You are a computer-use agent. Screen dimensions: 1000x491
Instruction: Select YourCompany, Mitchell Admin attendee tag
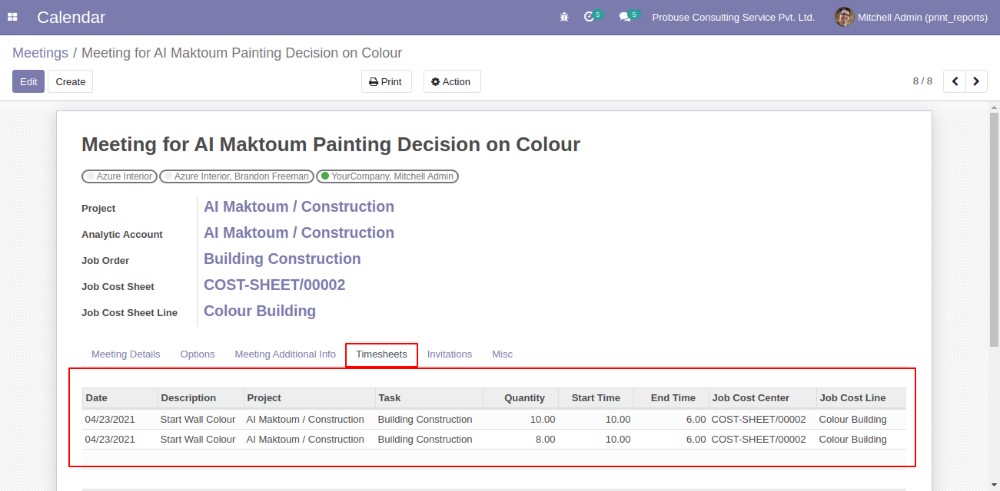point(387,176)
